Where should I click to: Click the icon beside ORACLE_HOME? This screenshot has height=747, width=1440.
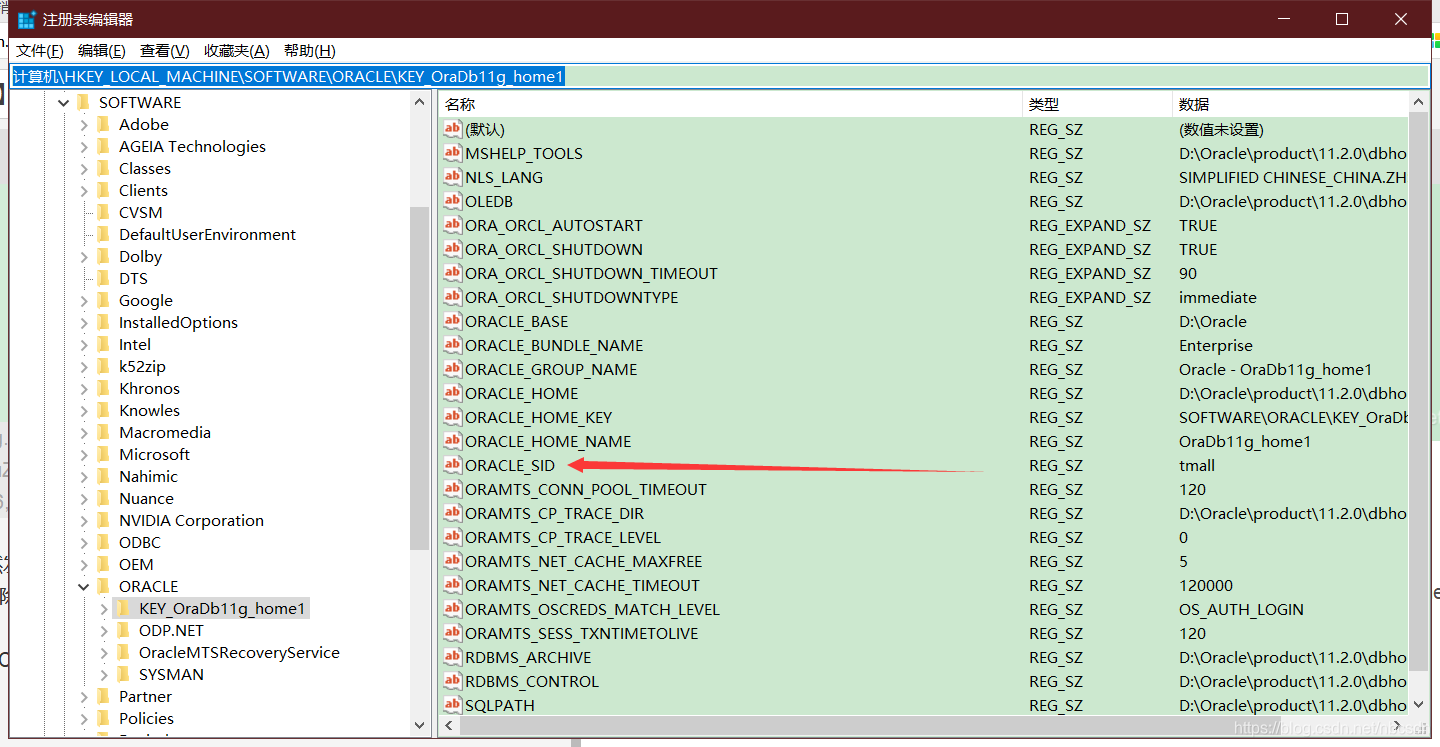tap(453, 393)
